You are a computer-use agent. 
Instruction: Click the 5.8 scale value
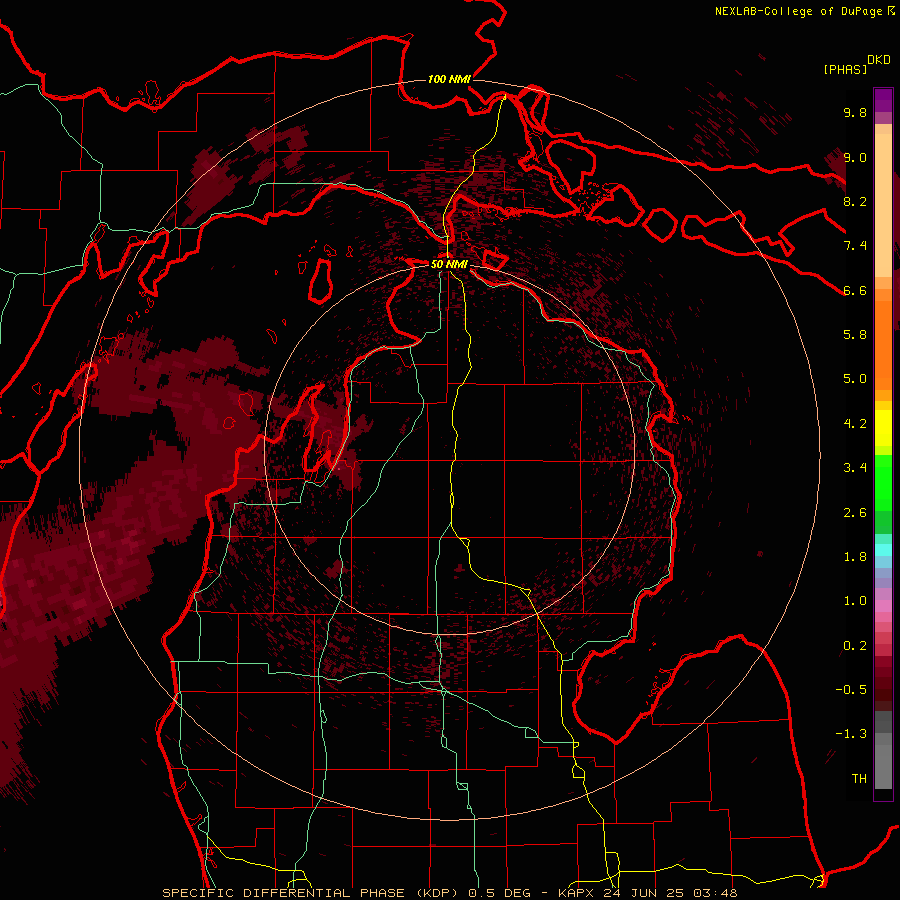tap(855, 335)
